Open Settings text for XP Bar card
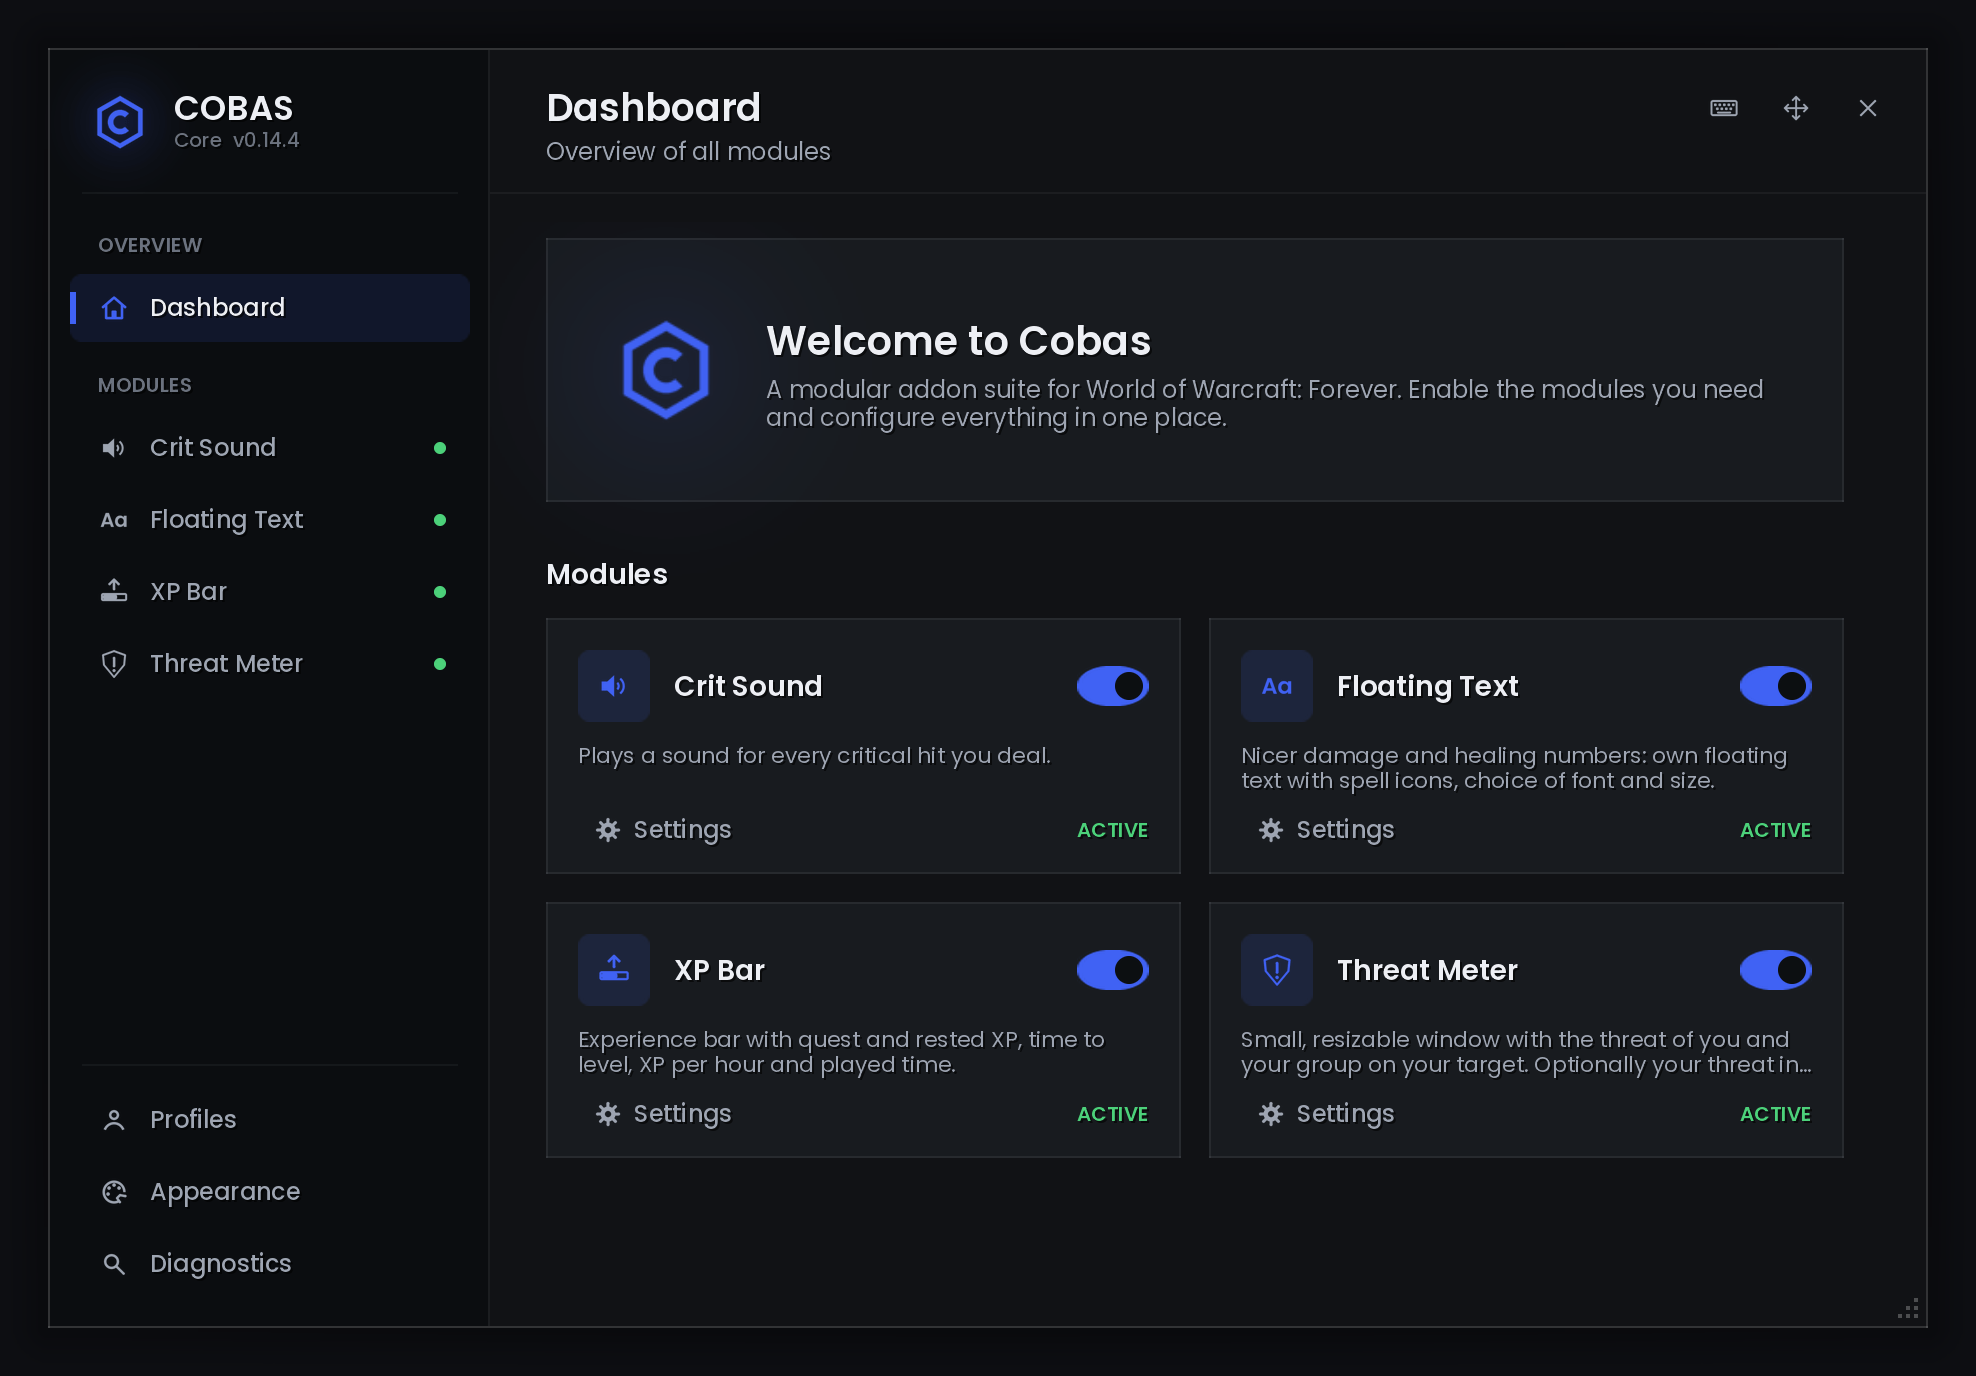 point(682,1114)
